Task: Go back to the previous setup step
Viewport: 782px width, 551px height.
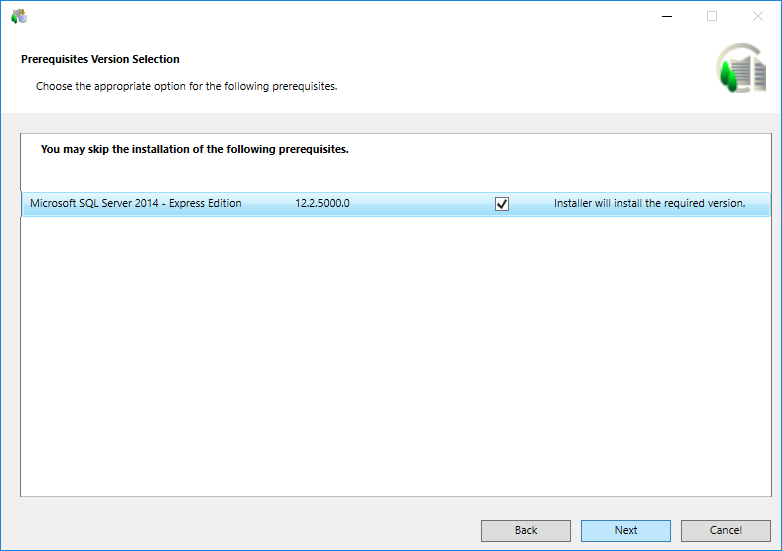Action: [526, 530]
